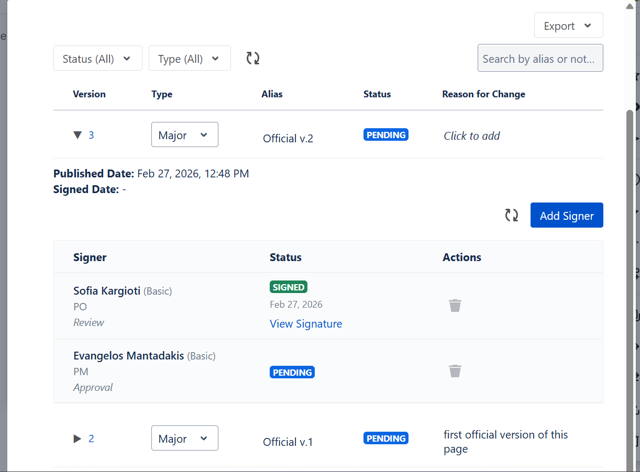The width and height of the screenshot is (640, 472).
Task: Click the vertical scrollbar of the dialog
Action: 630,286
